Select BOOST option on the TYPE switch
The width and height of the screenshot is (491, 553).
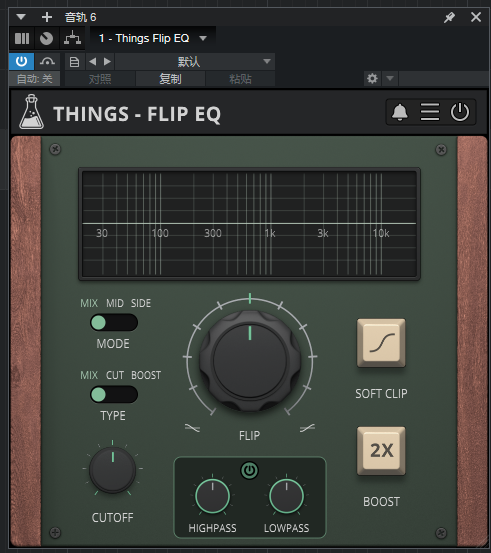pyautogui.click(x=146, y=375)
